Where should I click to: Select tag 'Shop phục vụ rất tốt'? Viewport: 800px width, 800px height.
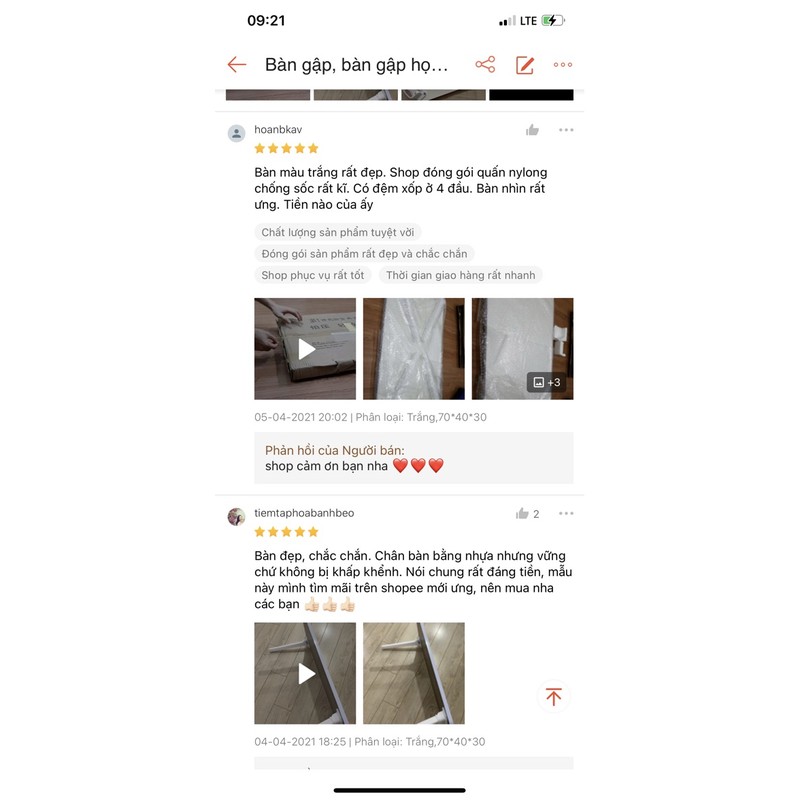pyautogui.click(x=313, y=275)
